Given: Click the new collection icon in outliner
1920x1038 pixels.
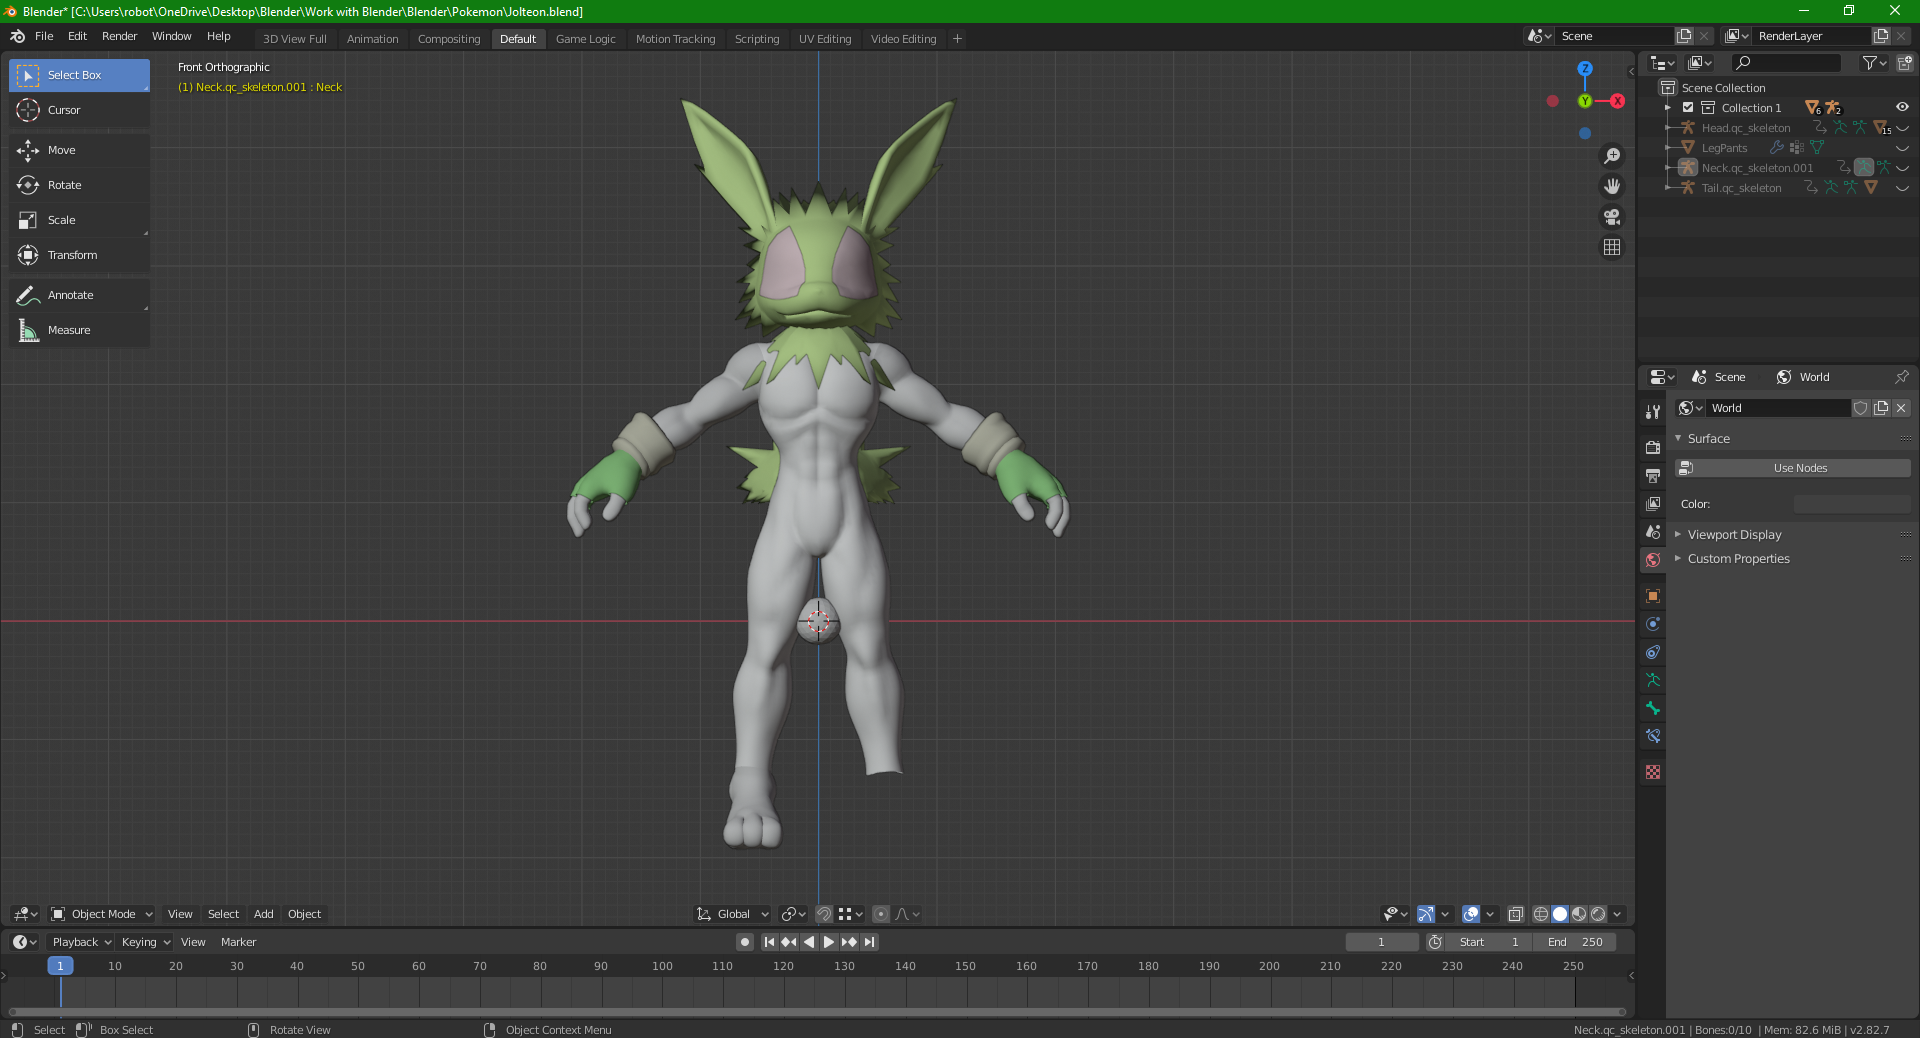Looking at the screenshot, I should click(x=1904, y=62).
